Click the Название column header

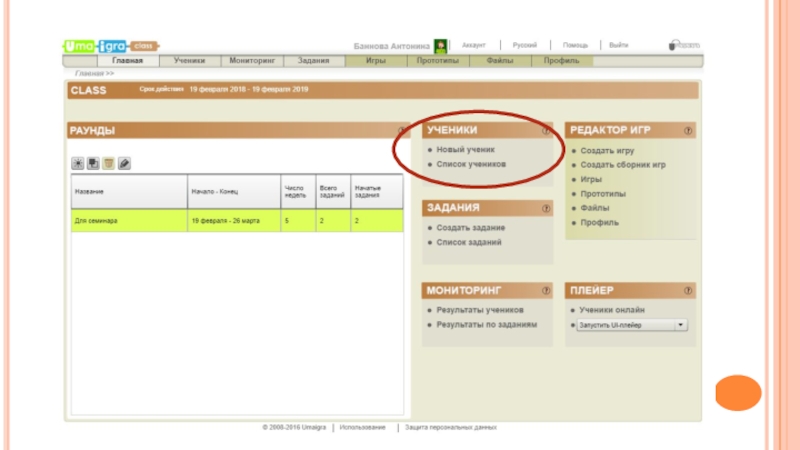[129, 192]
